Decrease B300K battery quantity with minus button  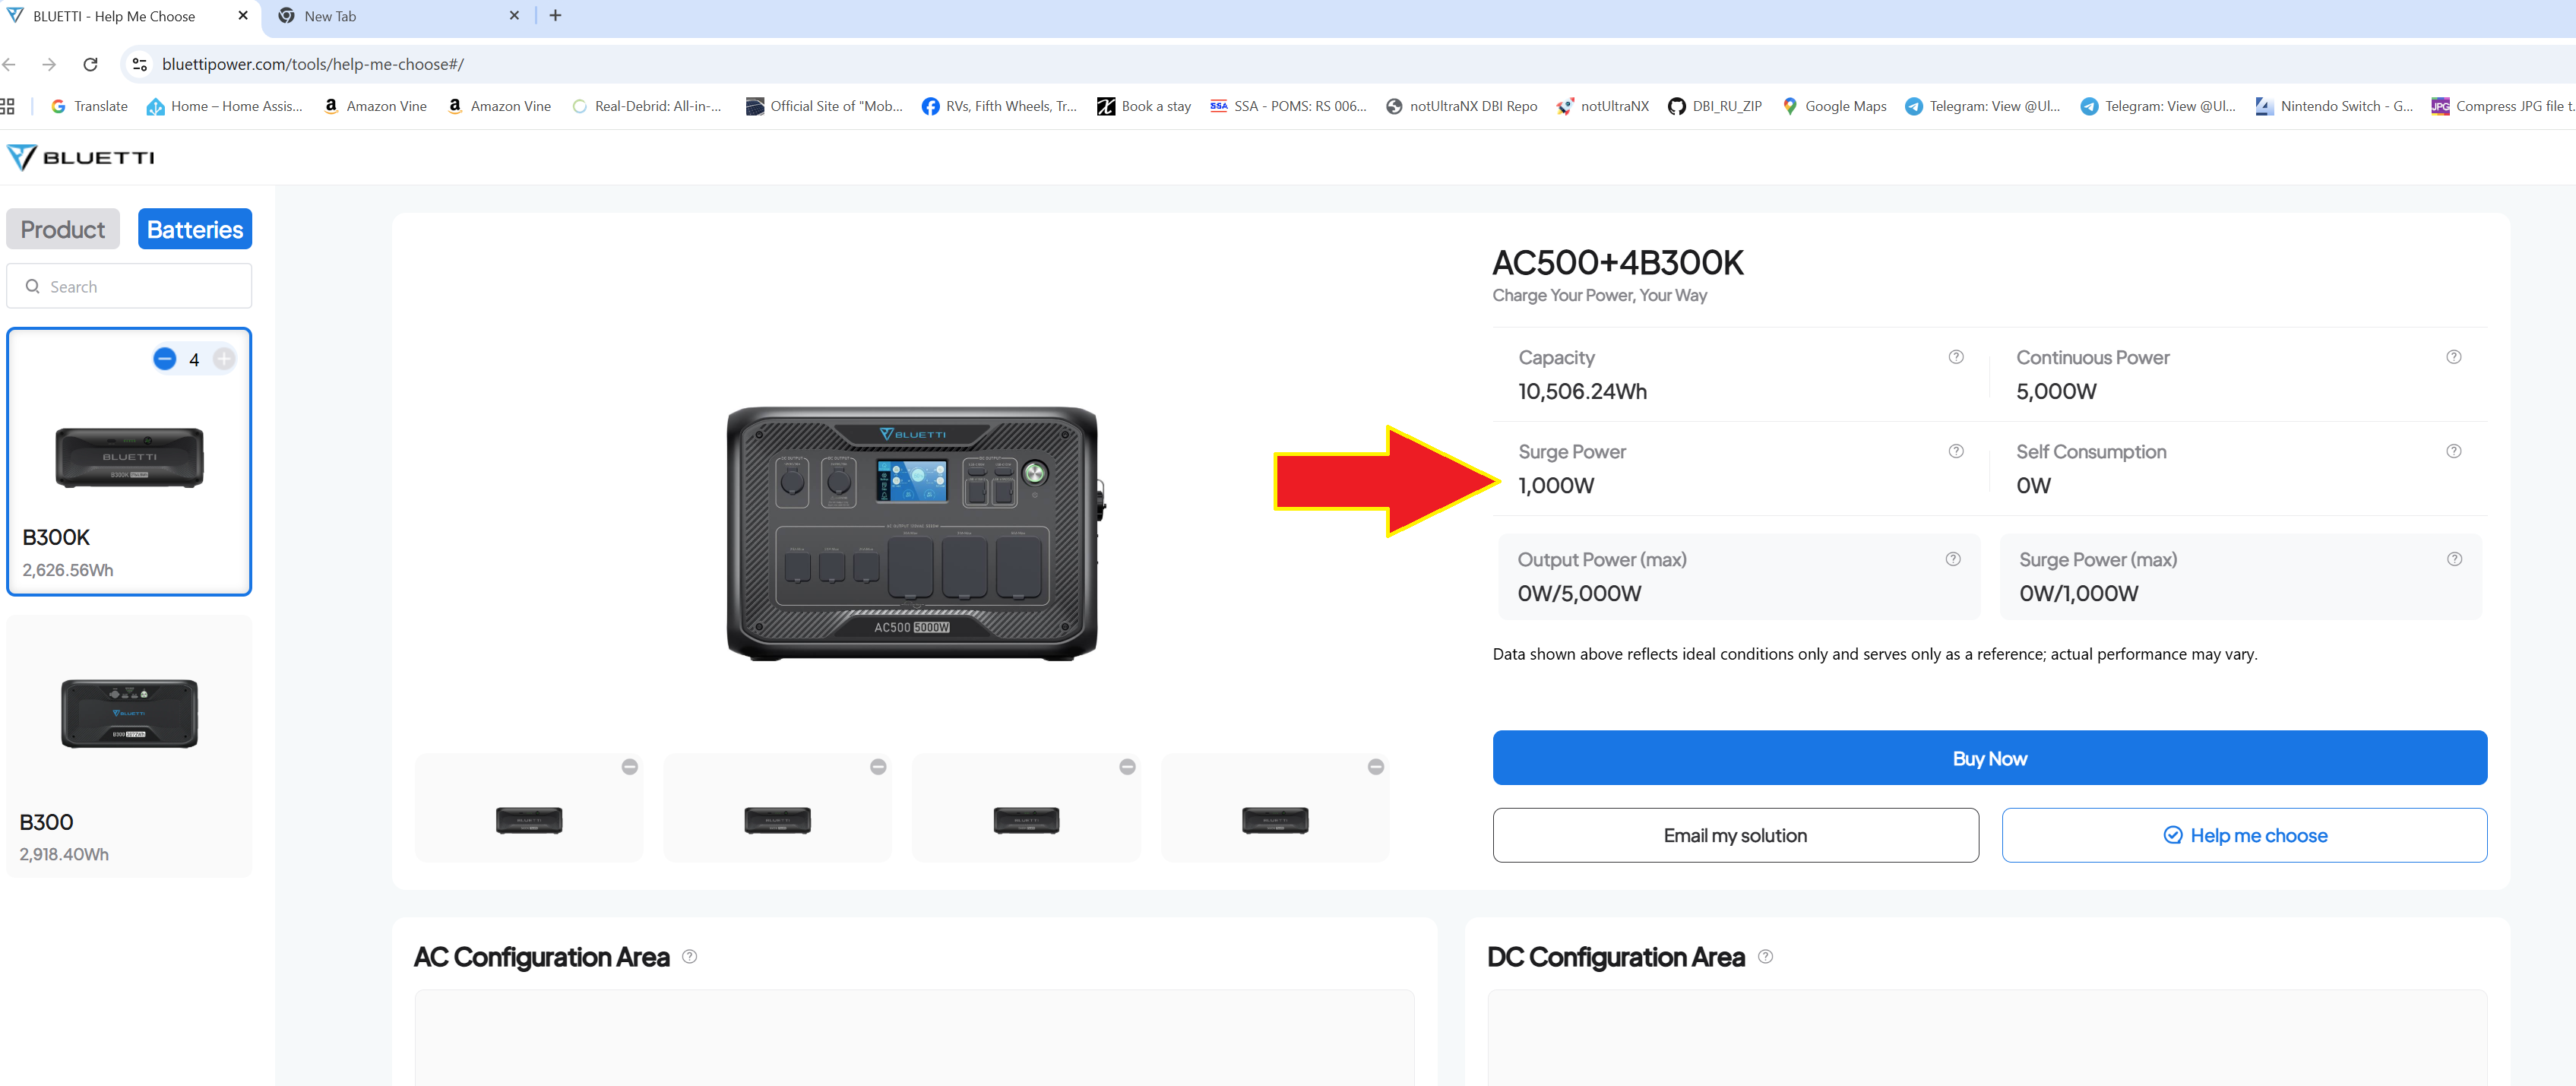(x=165, y=359)
